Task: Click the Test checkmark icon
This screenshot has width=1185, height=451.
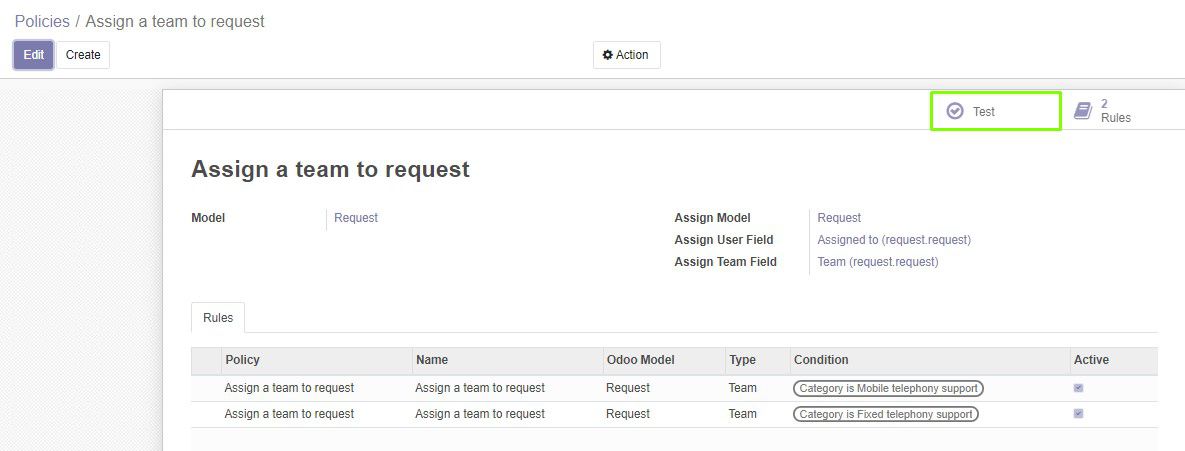Action: (x=955, y=111)
